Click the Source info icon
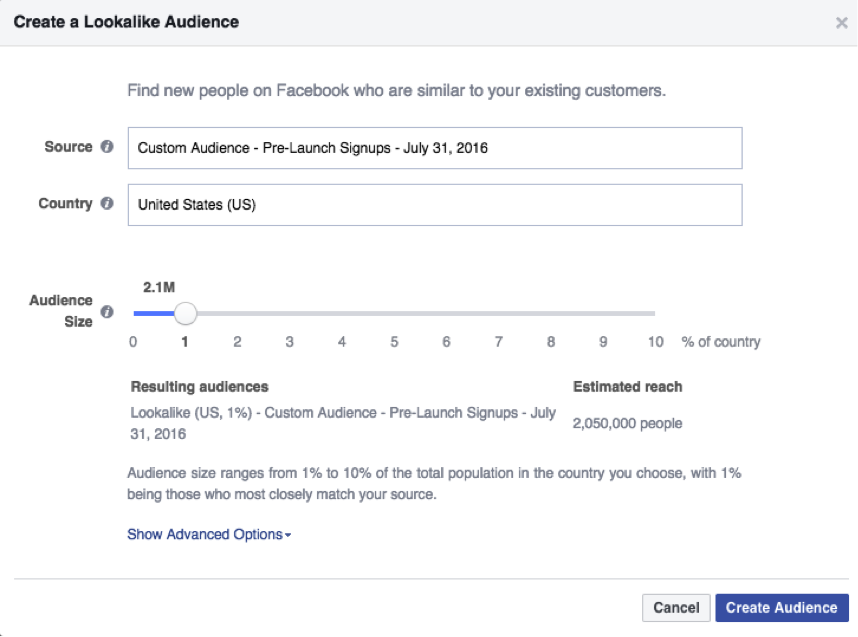This screenshot has width=858, height=637. (107, 147)
